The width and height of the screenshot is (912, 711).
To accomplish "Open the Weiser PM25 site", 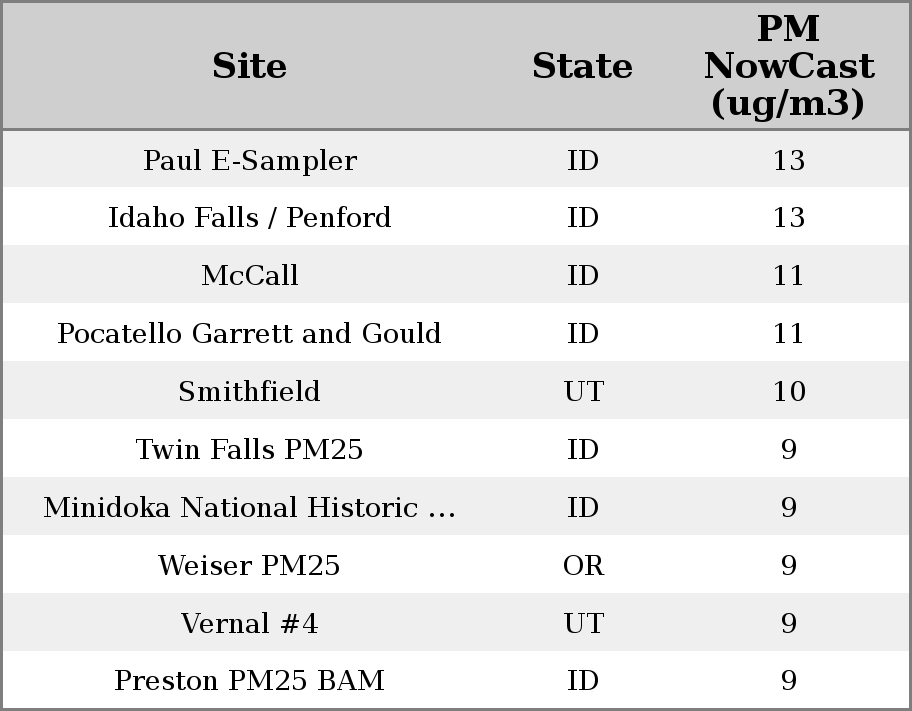I will coord(250,566).
